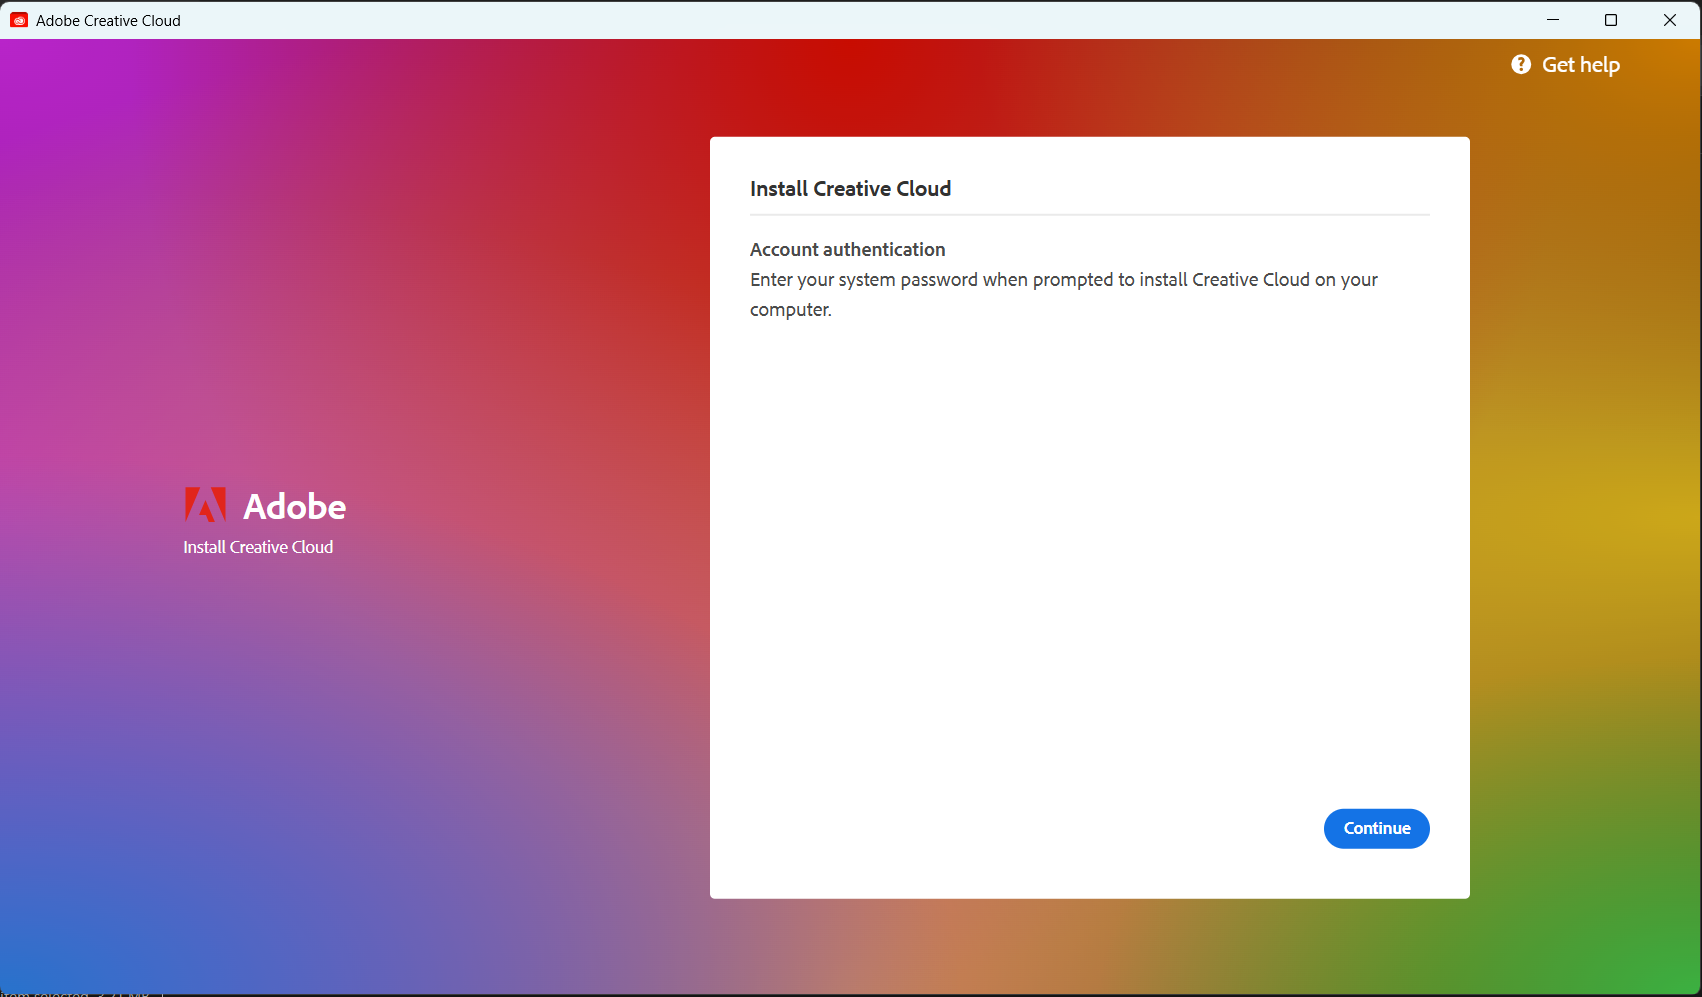Click the window close icon
This screenshot has width=1702, height=997.
point(1669,19)
